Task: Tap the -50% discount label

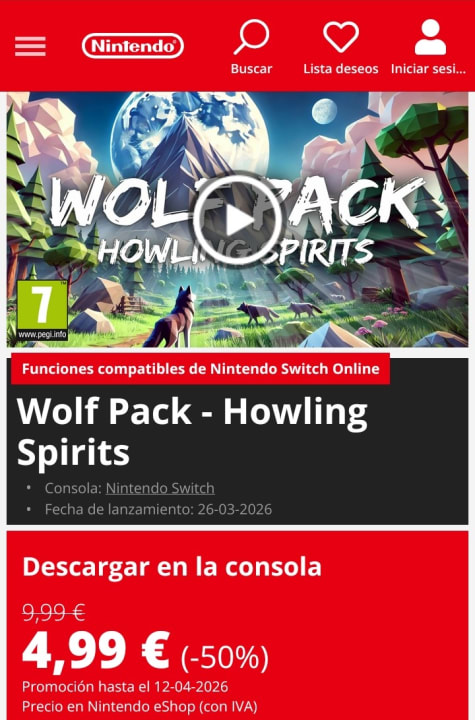Action: pyautogui.click(x=225, y=657)
